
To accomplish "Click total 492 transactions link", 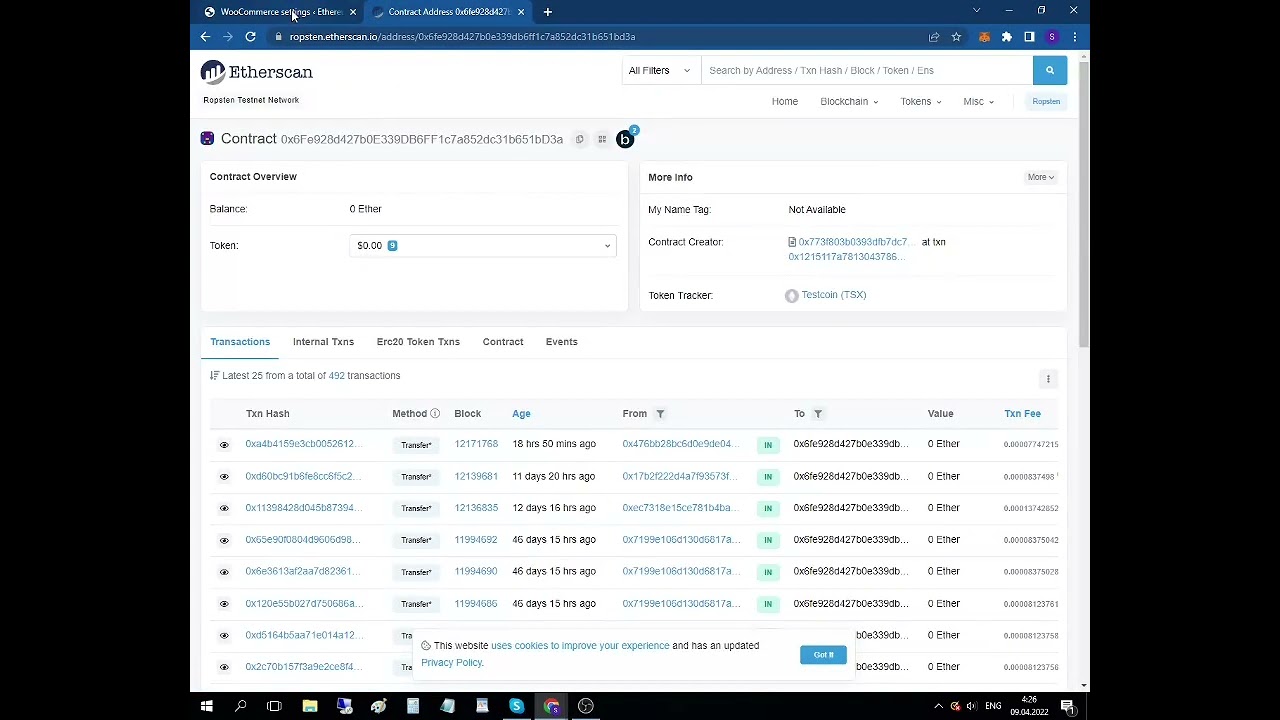I will point(337,376).
